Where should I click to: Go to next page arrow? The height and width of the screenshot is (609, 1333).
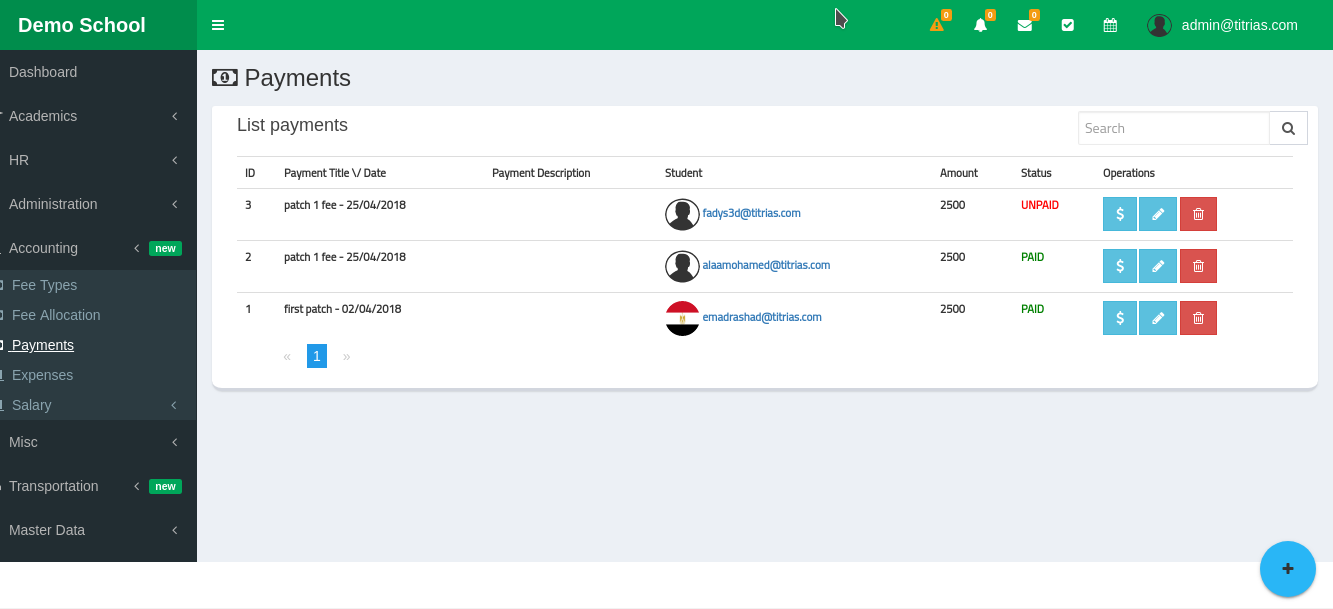point(347,356)
